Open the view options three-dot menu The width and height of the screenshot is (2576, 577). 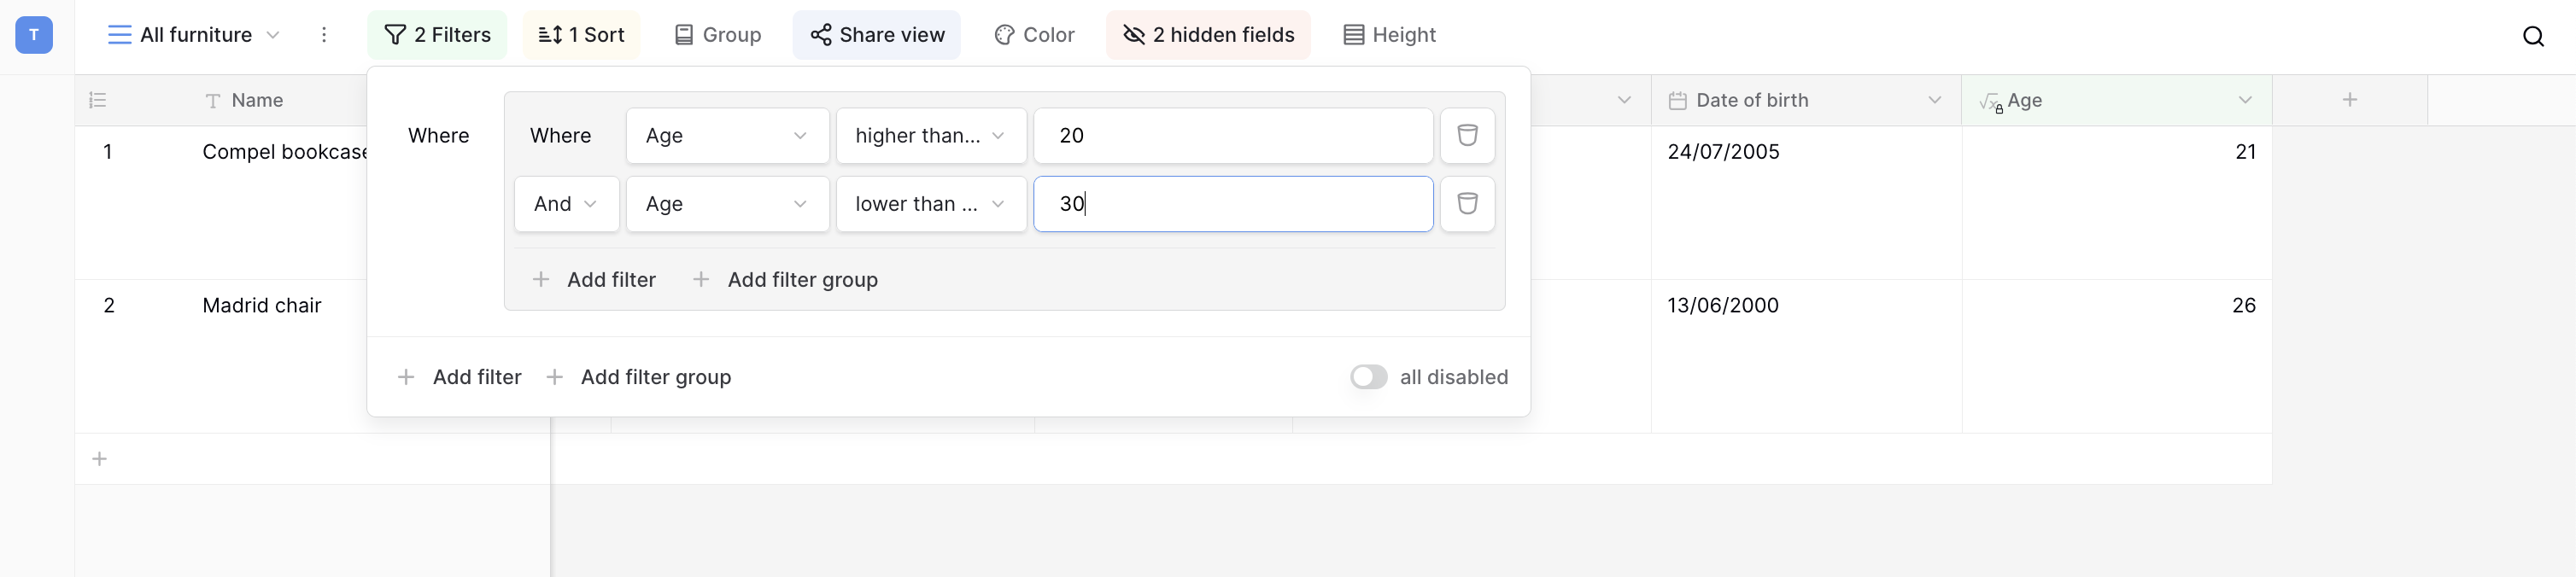(x=323, y=35)
